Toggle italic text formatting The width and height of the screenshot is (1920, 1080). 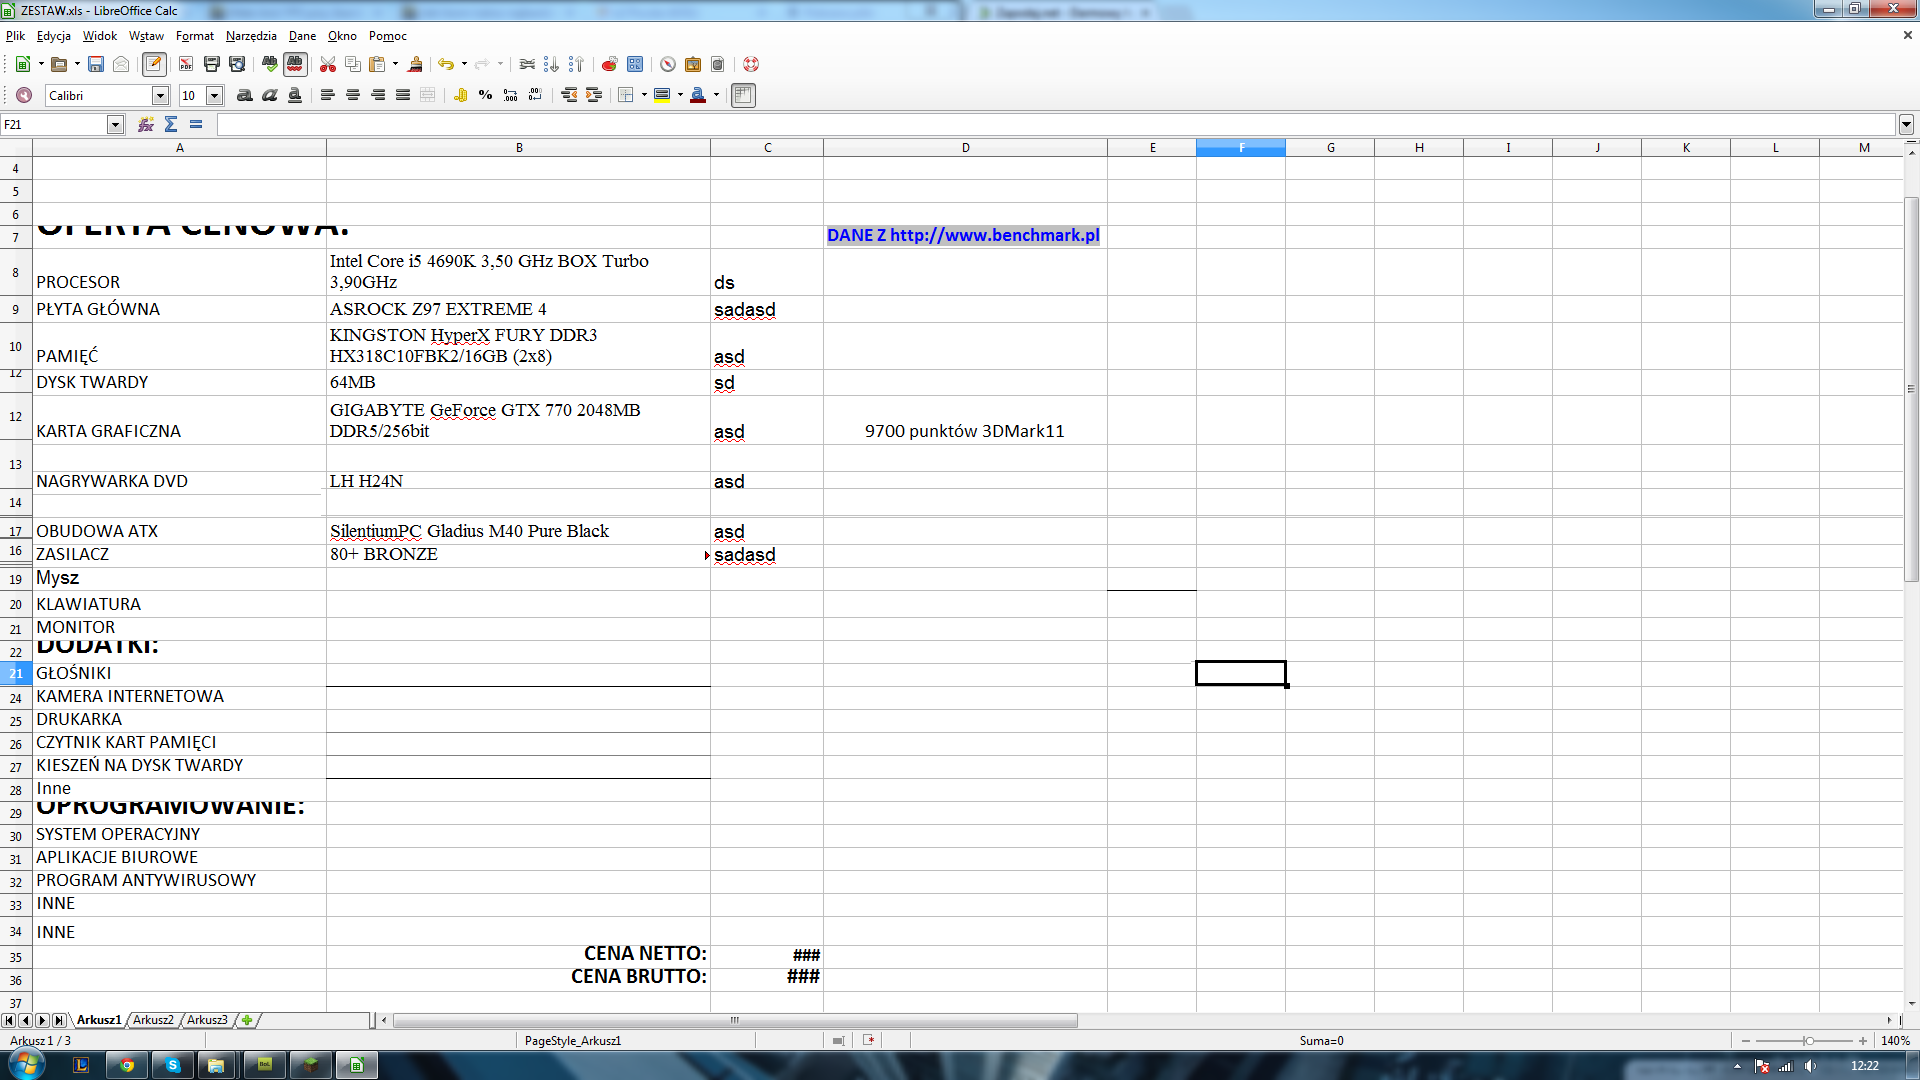[269, 95]
